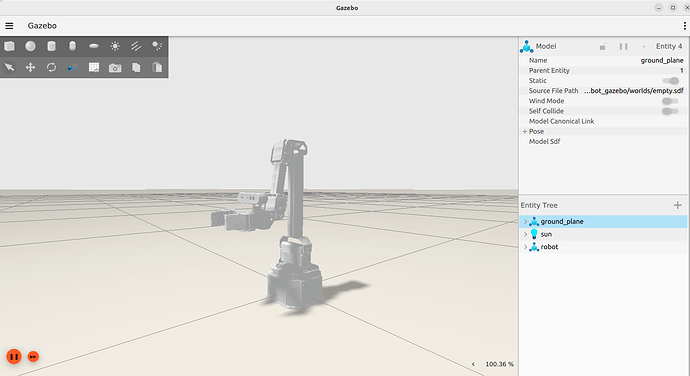Toggle the Wind Mode switch
690x376 pixels.
tap(671, 101)
